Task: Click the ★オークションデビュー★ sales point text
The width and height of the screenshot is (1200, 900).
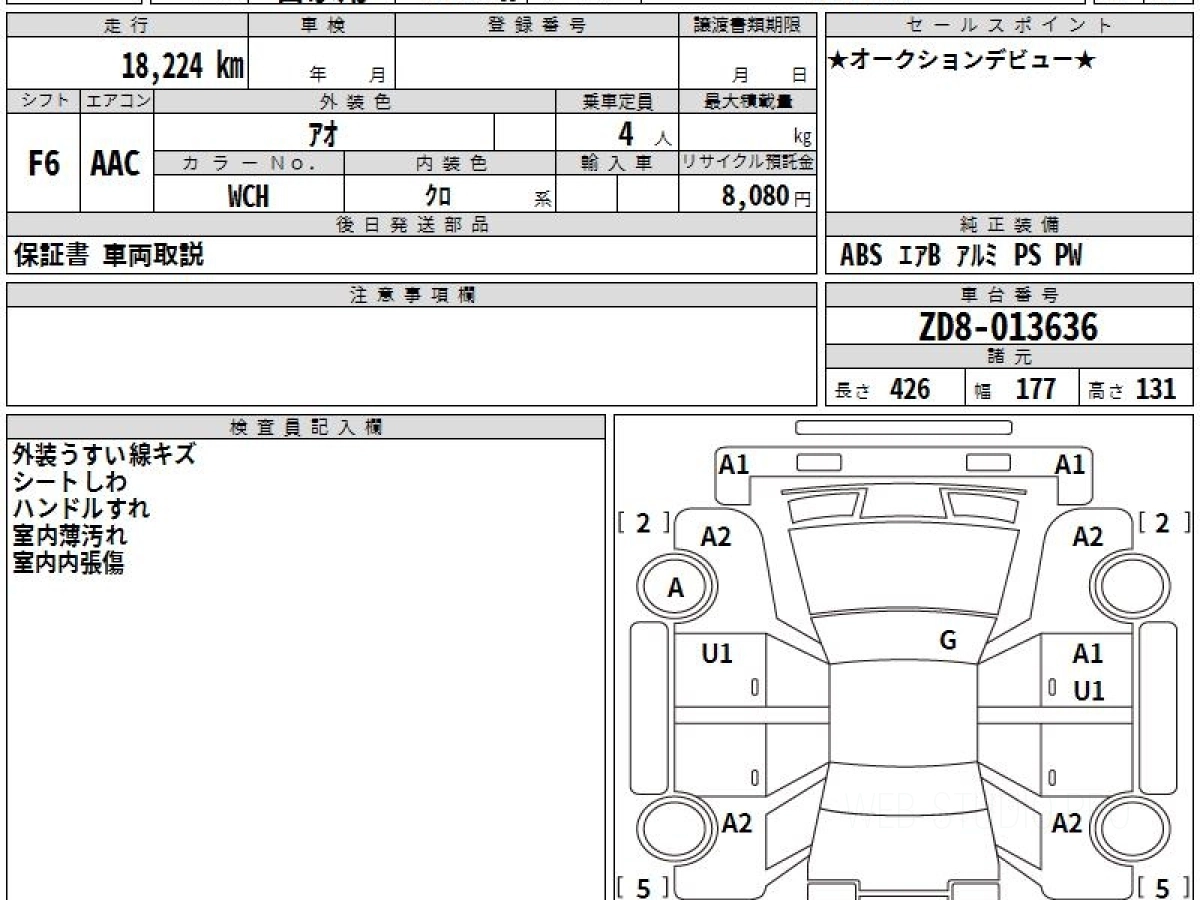Action: [962, 61]
